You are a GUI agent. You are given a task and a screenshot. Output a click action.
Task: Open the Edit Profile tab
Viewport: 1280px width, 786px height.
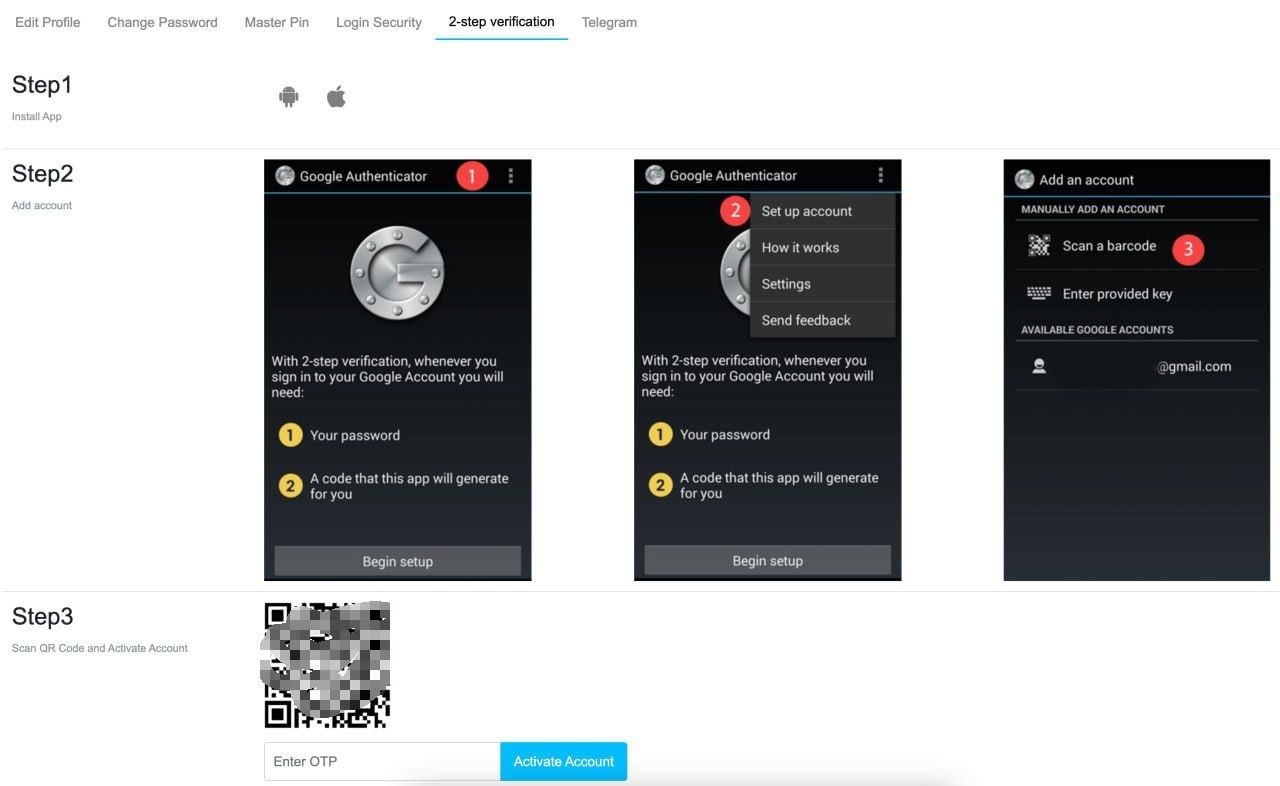[x=48, y=22]
